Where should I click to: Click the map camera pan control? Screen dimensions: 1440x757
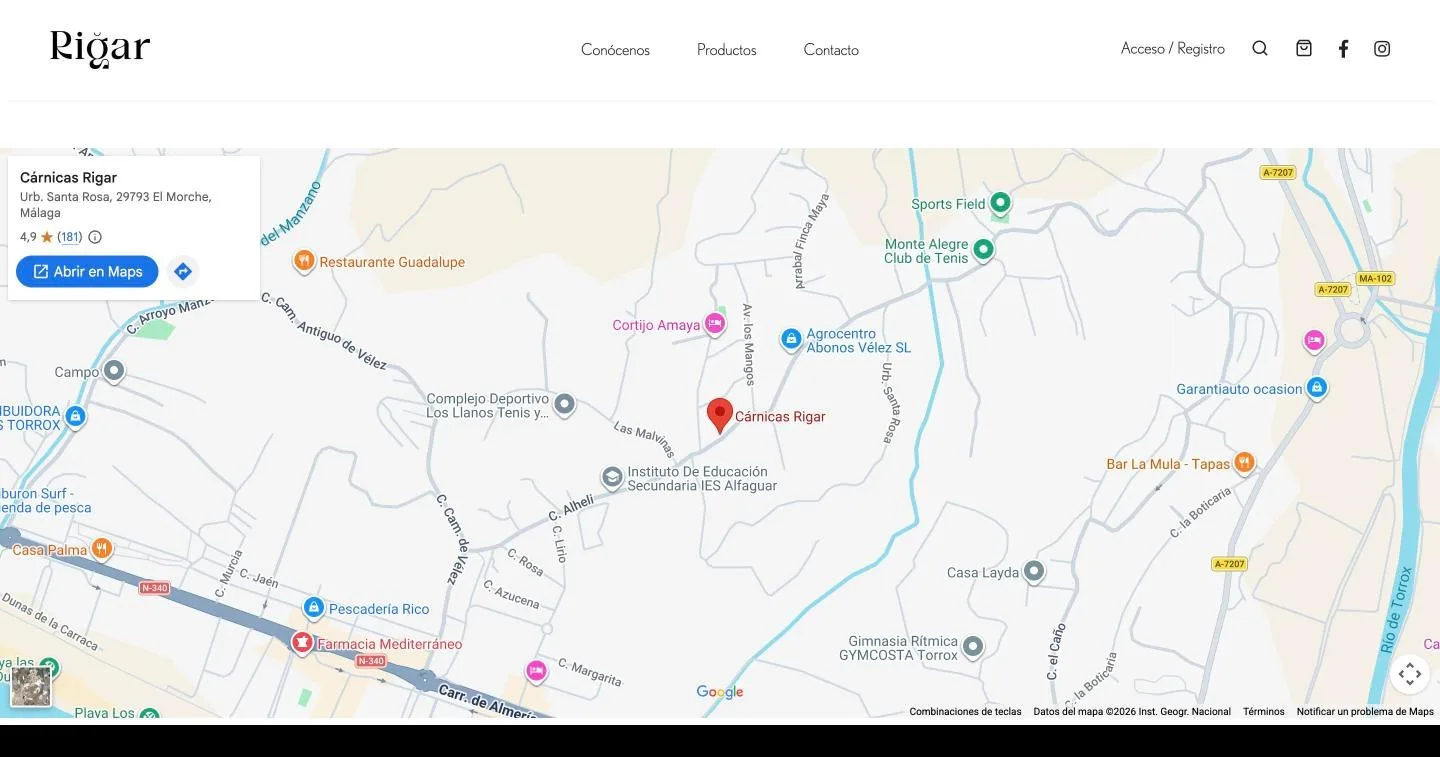(x=1410, y=674)
